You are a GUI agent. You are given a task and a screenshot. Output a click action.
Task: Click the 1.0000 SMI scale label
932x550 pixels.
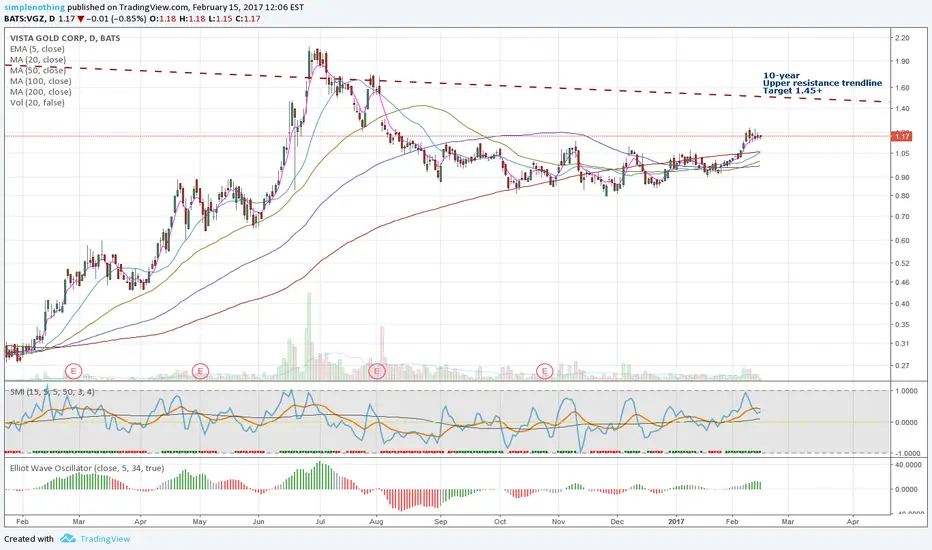pyautogui.click(x=906, y=391)
